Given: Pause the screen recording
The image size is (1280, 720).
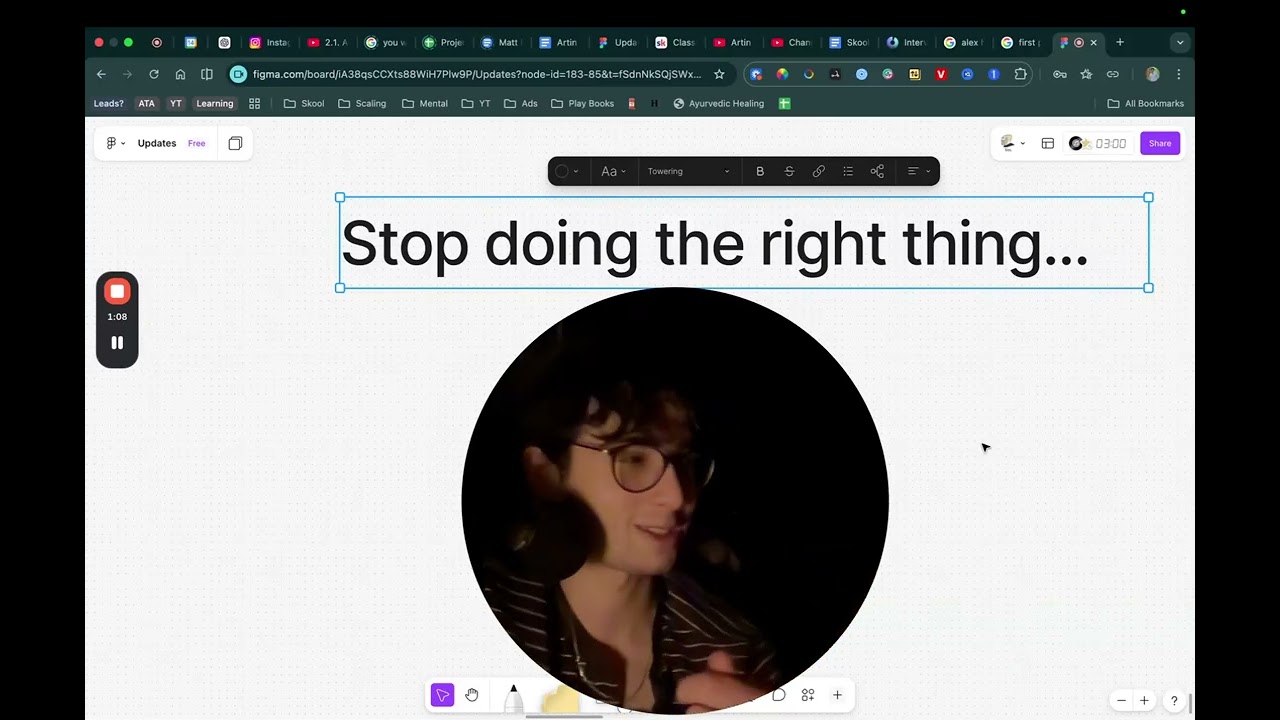Looking at the screenshot, I should (x=117, y=343).
